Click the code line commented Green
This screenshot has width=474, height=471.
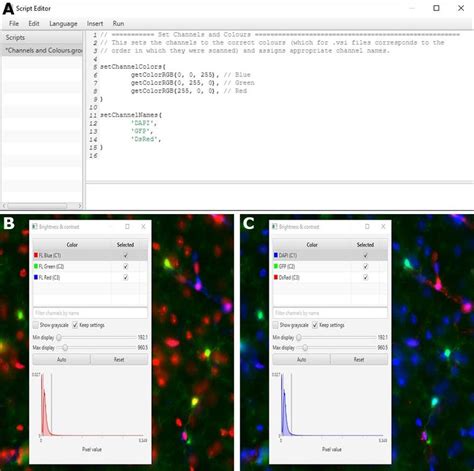(x=192, y=83)
